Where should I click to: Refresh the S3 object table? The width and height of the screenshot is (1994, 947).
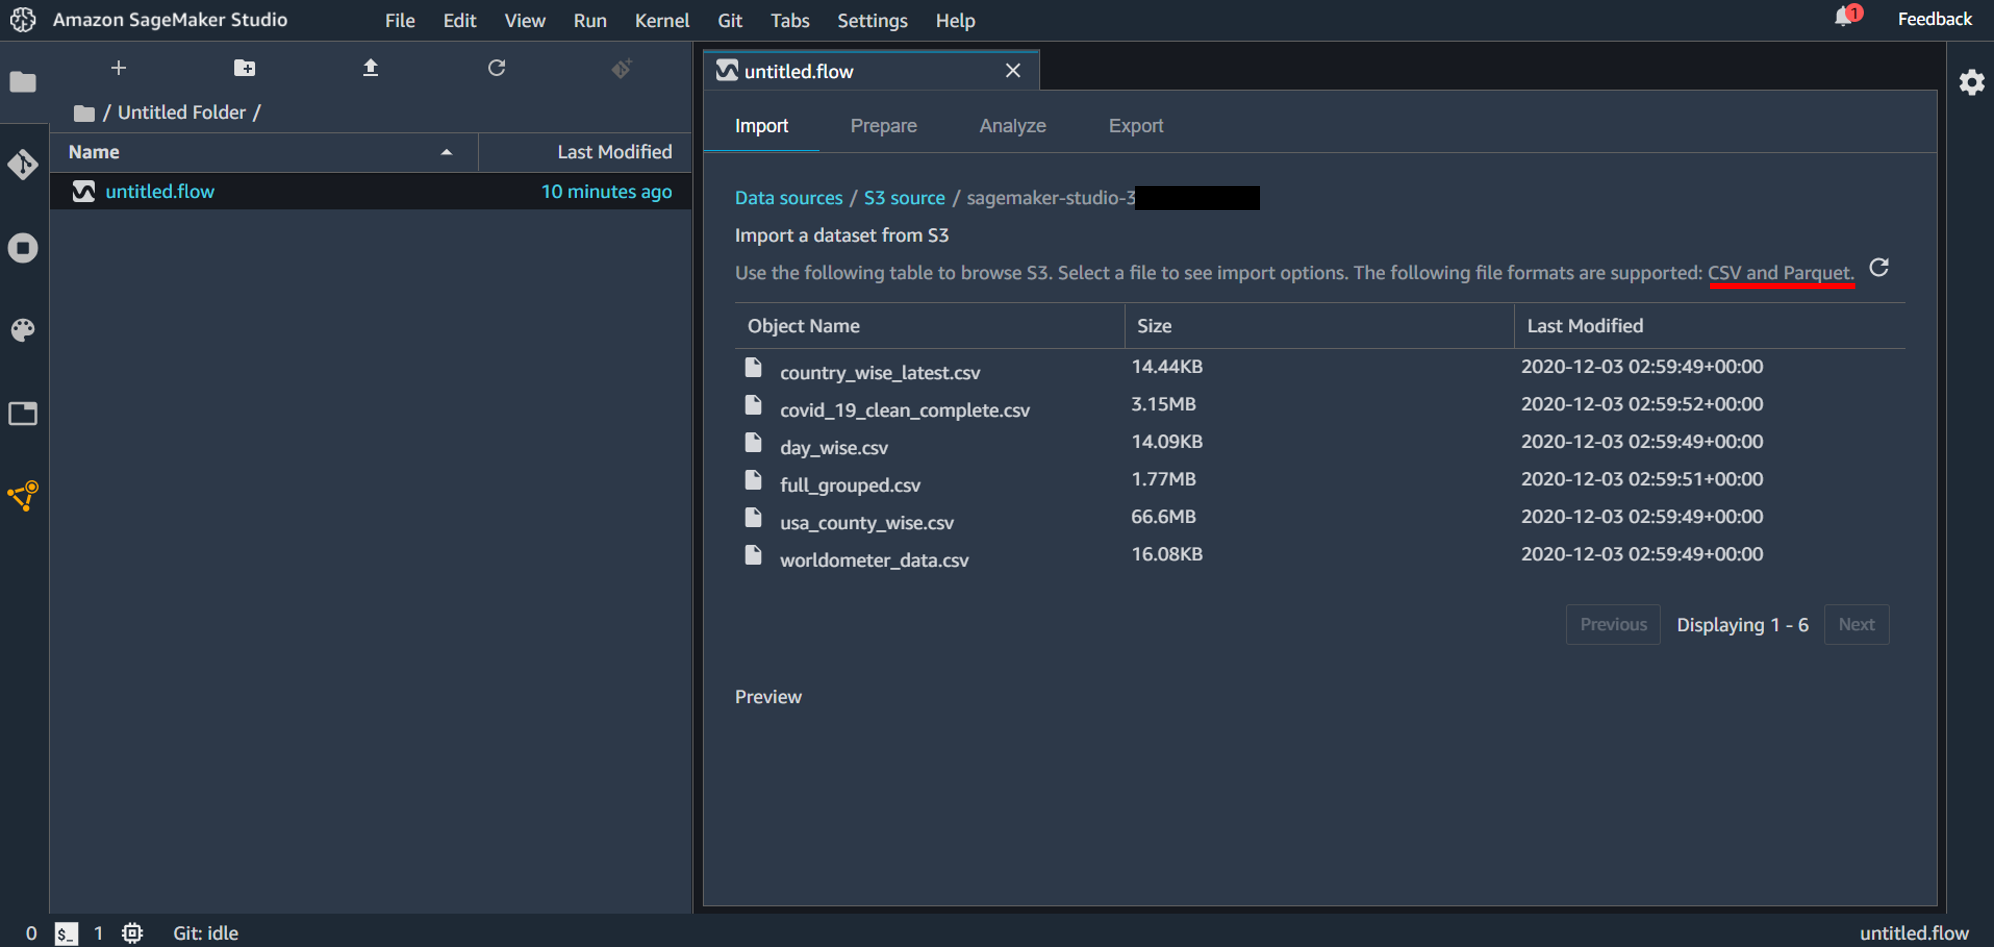coord(1879,268)
